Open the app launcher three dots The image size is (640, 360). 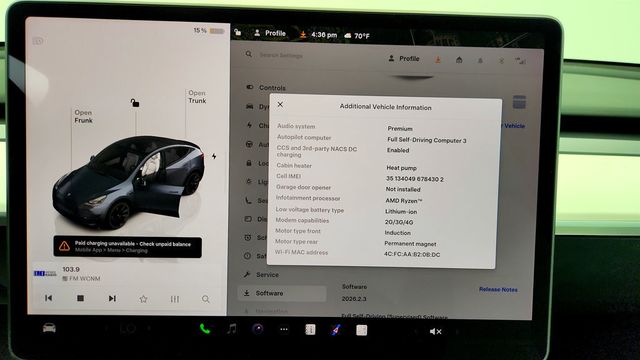pos(284,329)
